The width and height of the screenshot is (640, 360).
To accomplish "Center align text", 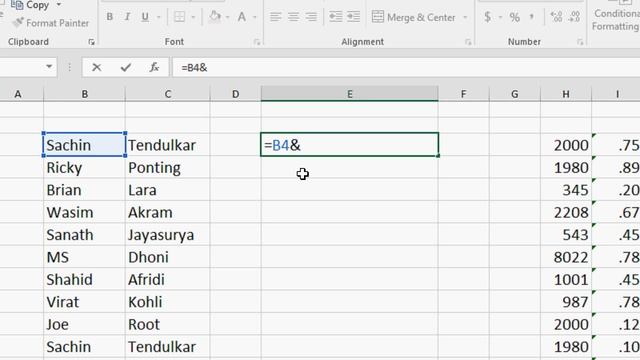I will click(x=293, y=17).
